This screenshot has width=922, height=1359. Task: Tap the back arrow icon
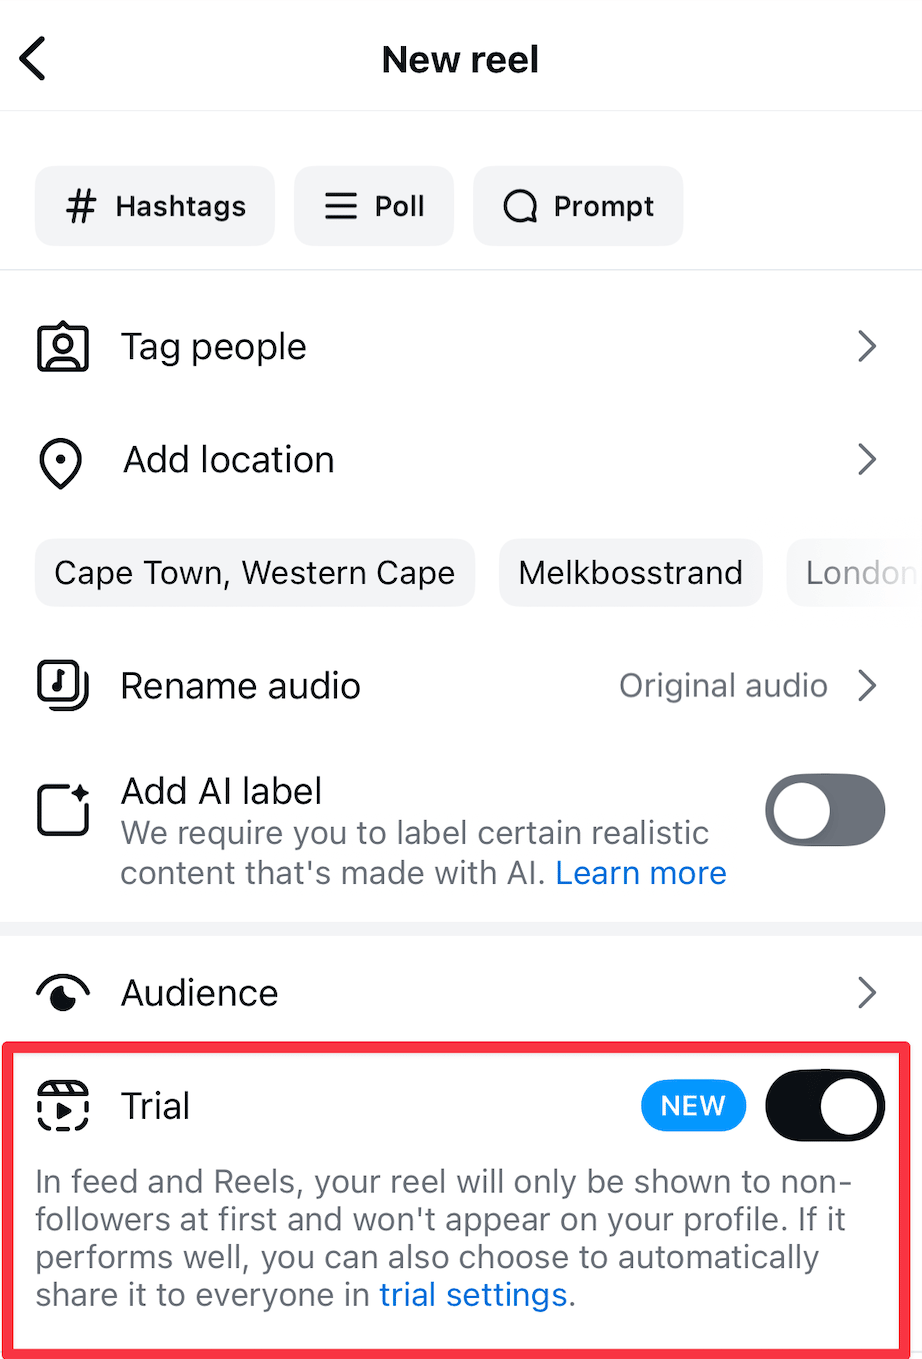click(x=33, y=59)
